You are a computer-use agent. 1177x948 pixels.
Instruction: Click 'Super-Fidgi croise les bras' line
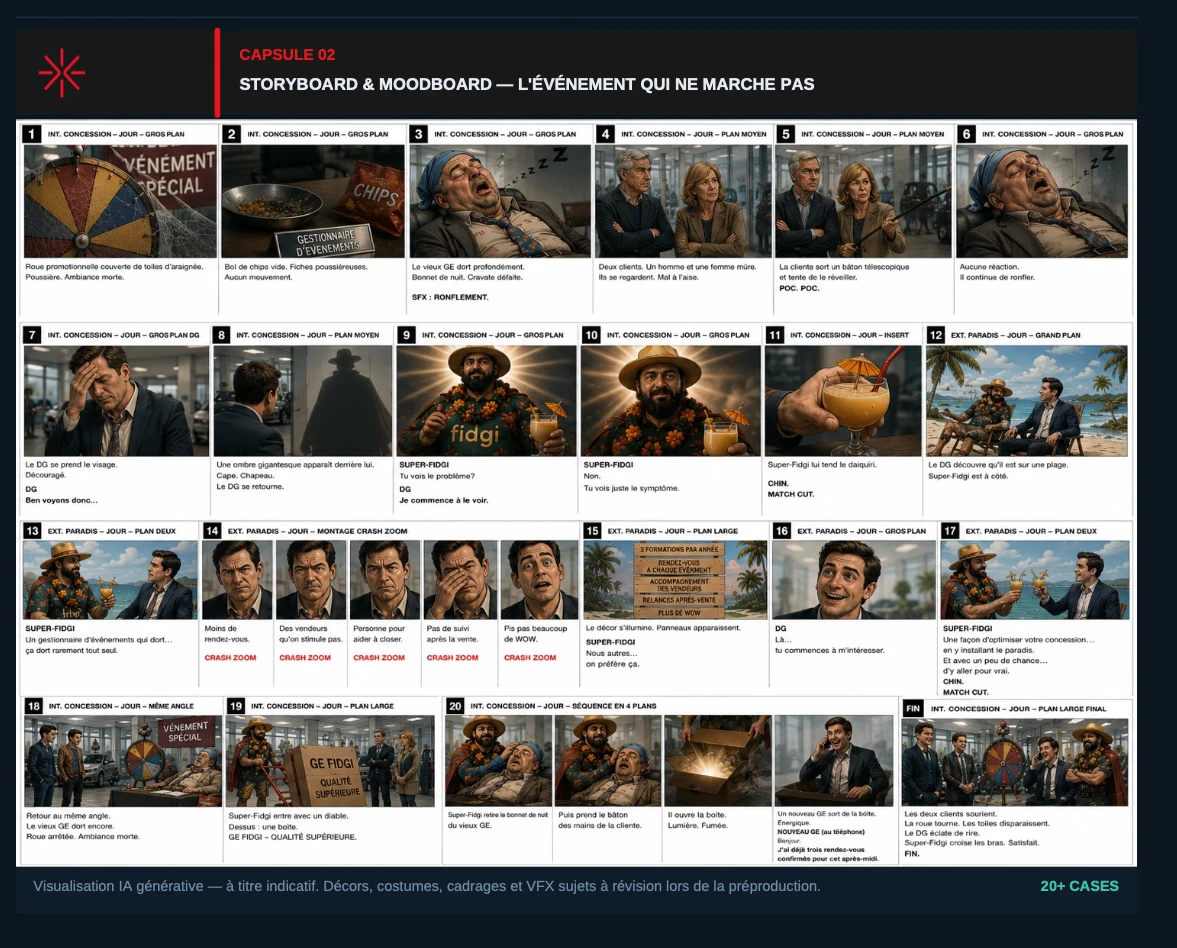(x=971, y=842)
